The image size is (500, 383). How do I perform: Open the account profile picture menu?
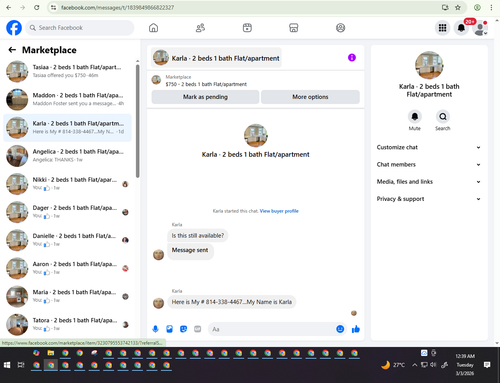pos(480,28)
